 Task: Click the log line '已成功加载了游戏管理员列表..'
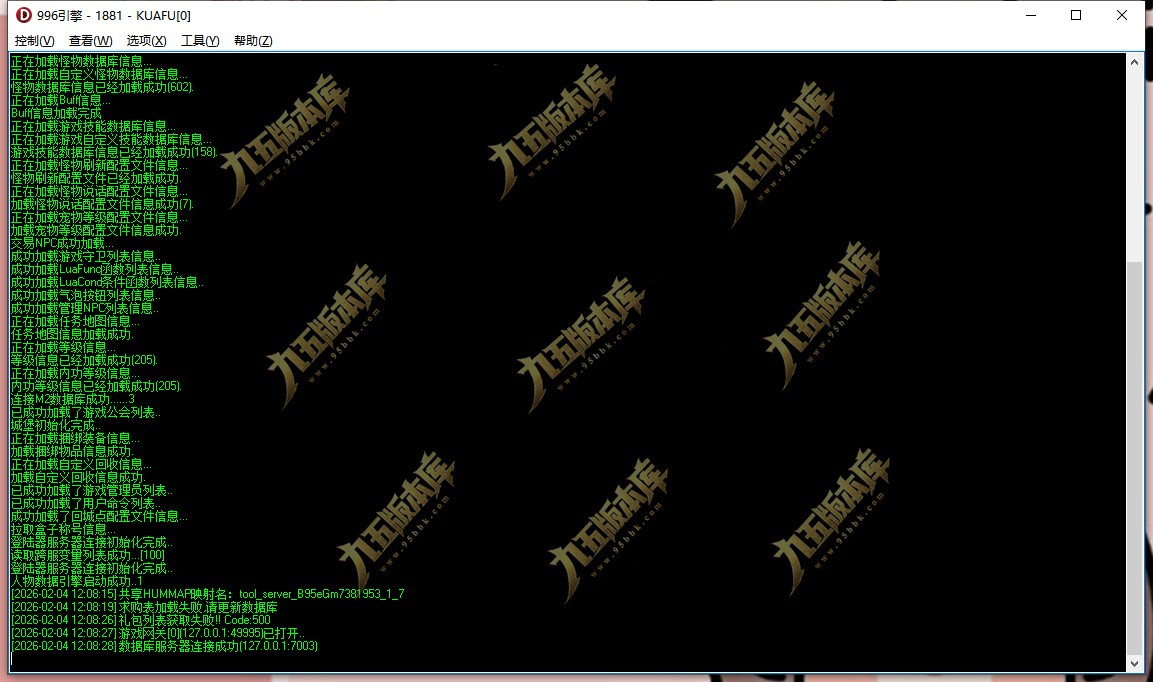tap(92, 491)
